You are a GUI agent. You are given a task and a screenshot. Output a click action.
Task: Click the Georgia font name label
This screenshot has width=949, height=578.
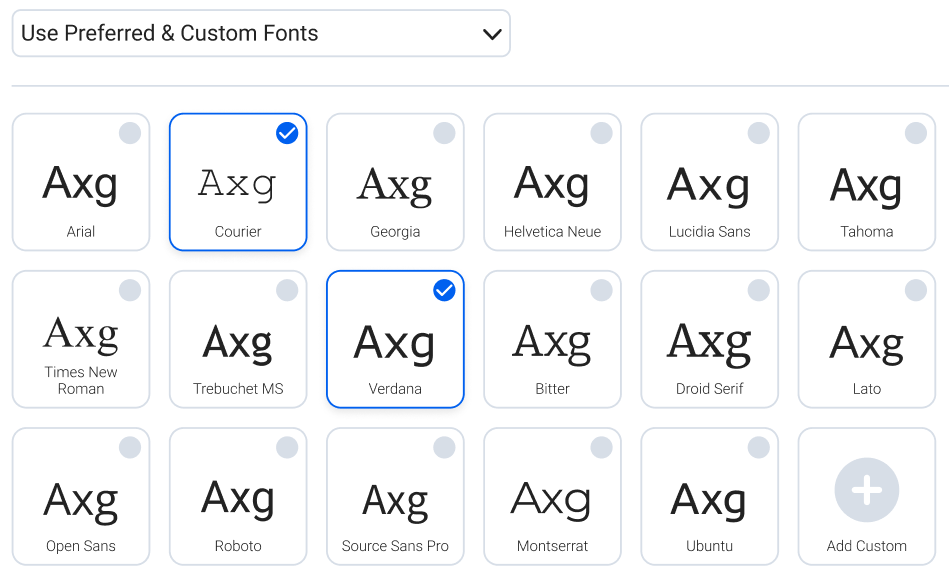click(x=395, y=232)
